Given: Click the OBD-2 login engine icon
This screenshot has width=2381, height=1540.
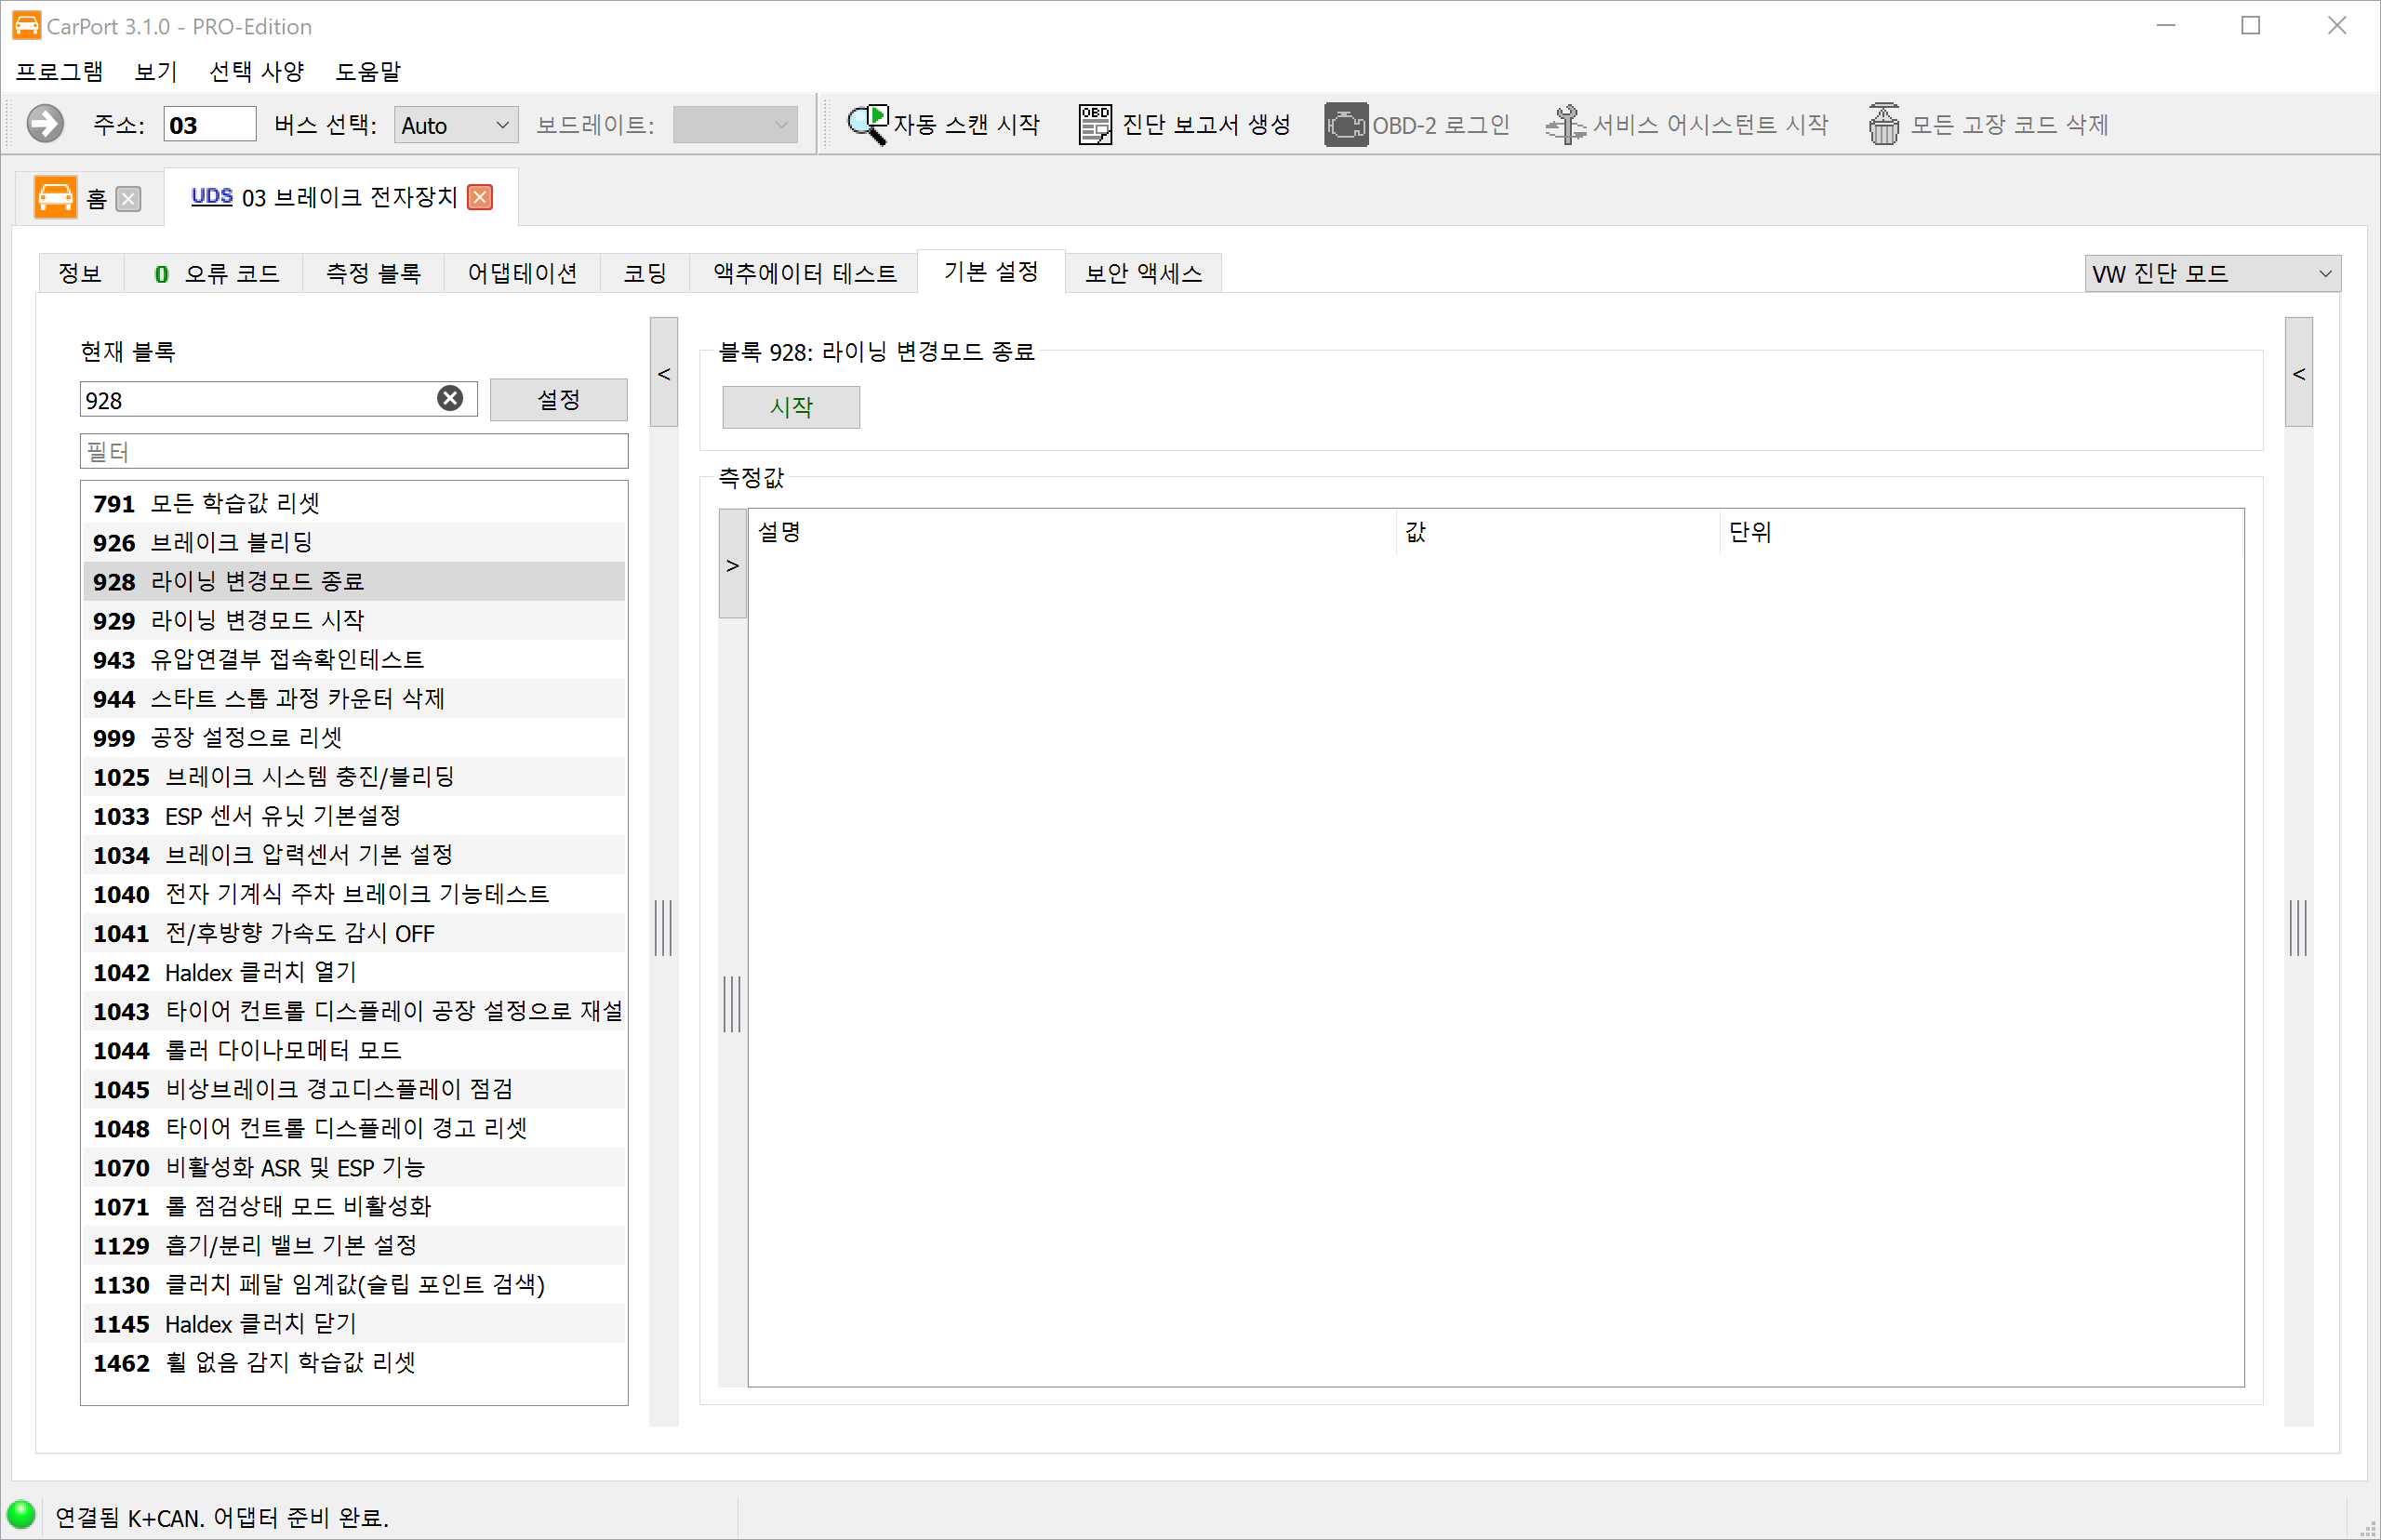Looking at the screenshot, I should tap(1346, 124).
